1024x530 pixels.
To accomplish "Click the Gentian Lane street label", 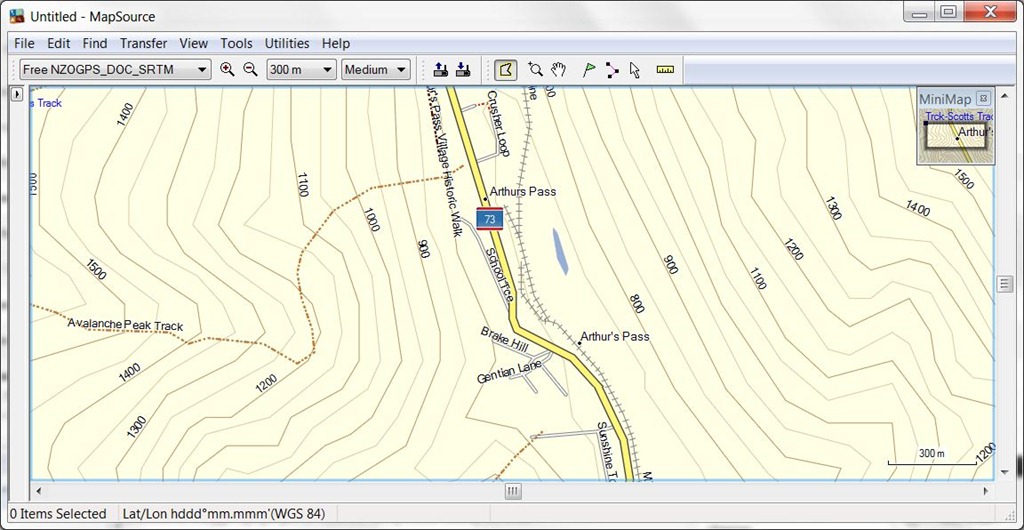I will click(509, 372).
